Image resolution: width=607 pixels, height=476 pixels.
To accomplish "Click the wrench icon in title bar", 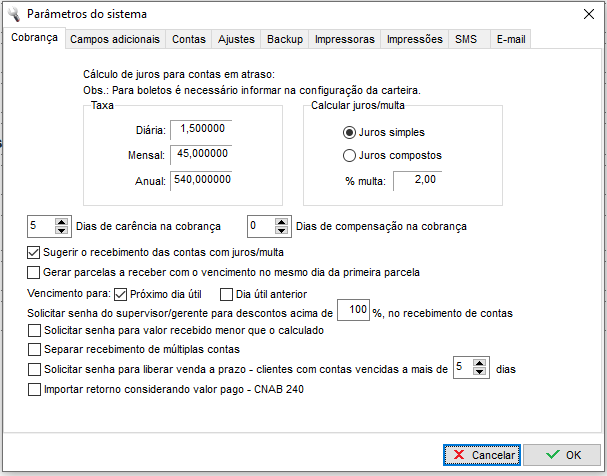I will coord(14,14).
